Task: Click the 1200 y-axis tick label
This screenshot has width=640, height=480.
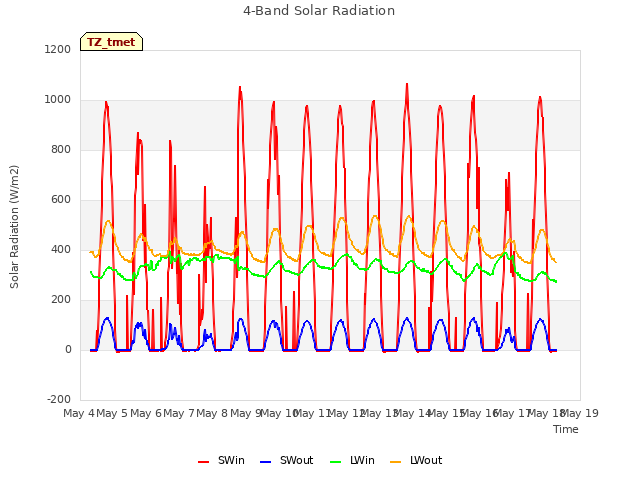Action: click(x=58, y=49)
